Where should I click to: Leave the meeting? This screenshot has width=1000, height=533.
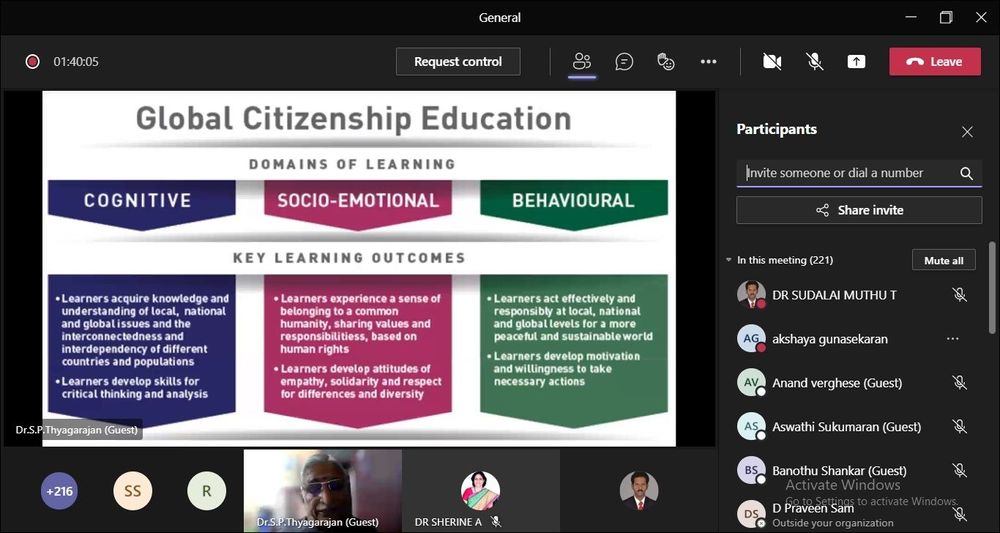tap(935, 62)
